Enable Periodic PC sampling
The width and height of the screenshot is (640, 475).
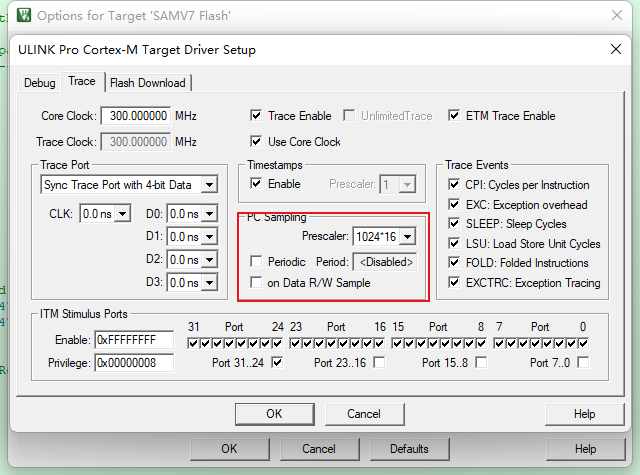tap(257, 262)
